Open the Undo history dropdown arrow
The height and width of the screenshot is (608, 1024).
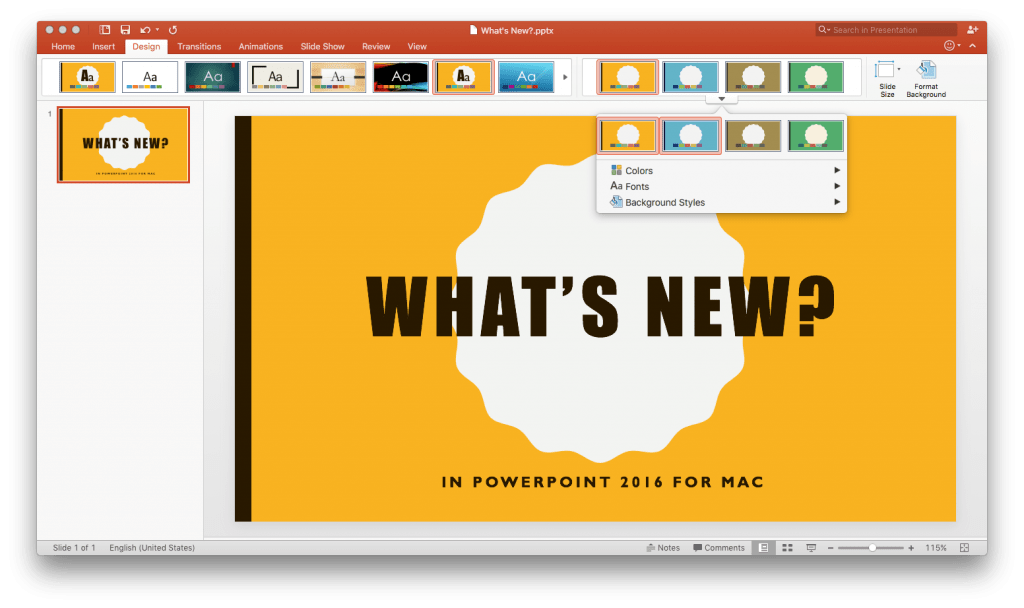click(157, 29)
